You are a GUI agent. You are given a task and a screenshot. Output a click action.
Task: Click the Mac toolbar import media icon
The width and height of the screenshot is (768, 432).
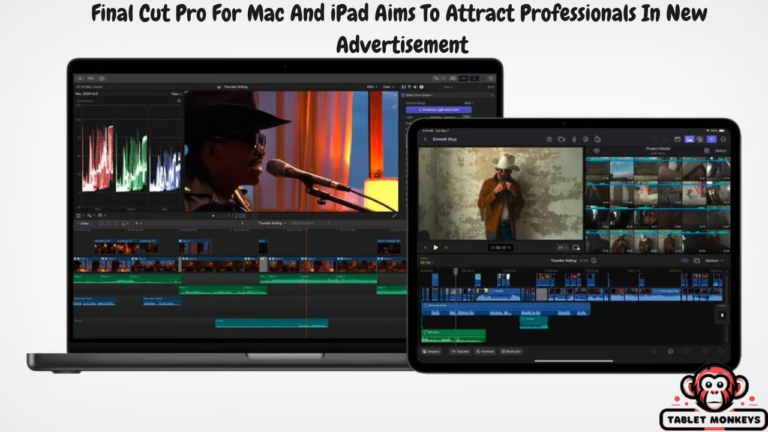coord(80,78)
